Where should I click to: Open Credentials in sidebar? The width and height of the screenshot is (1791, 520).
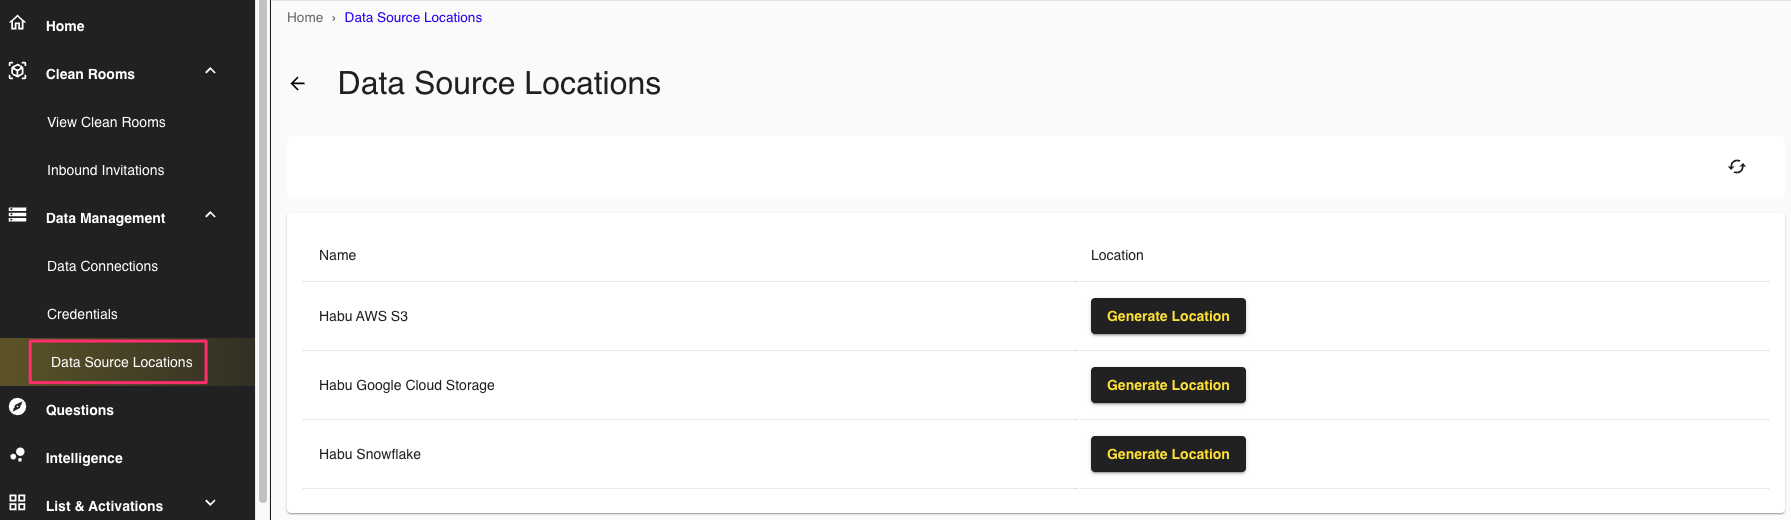point(82,314)
